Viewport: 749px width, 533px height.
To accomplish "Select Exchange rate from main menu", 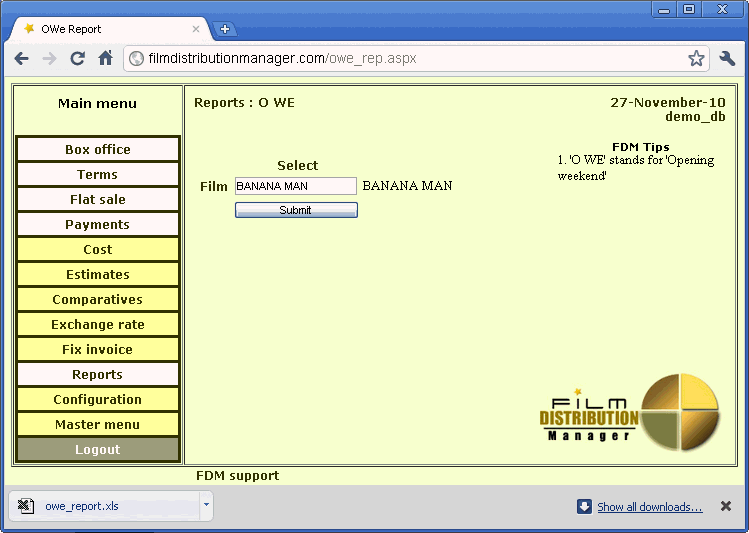I will 98,324.
